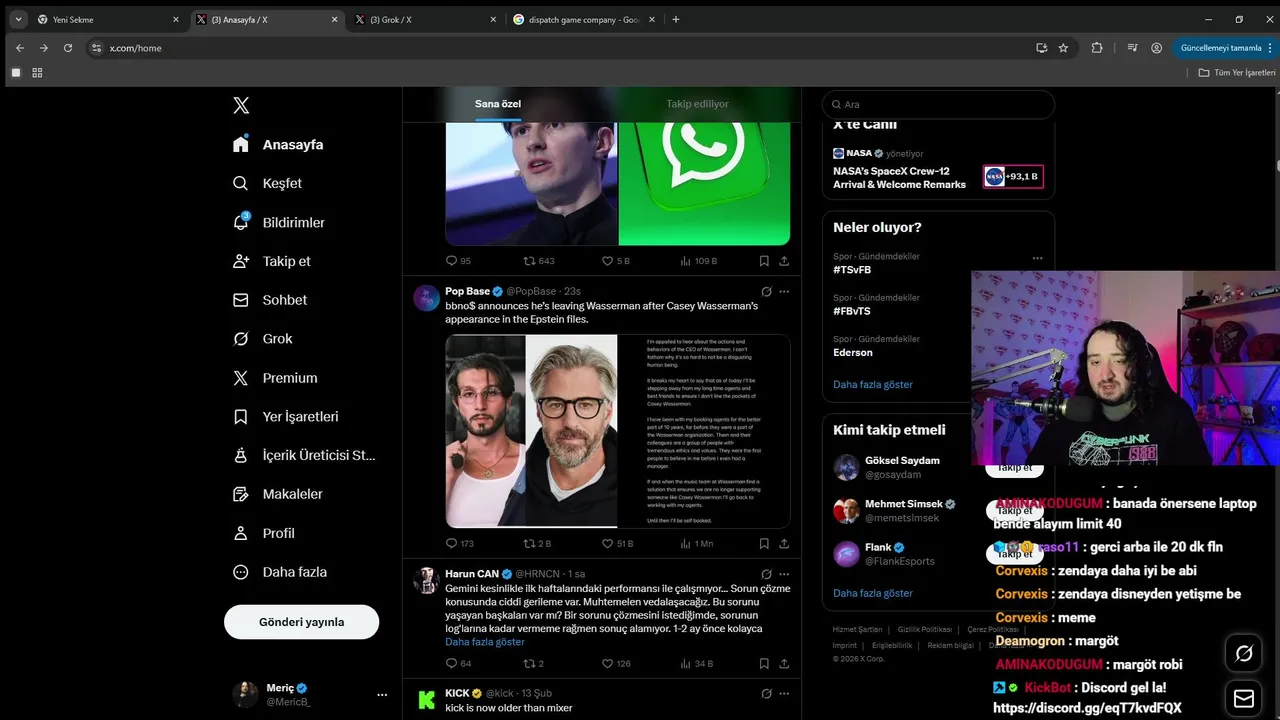Click Daha fazla göster under Neler oluyor

(x=873, y=384)
